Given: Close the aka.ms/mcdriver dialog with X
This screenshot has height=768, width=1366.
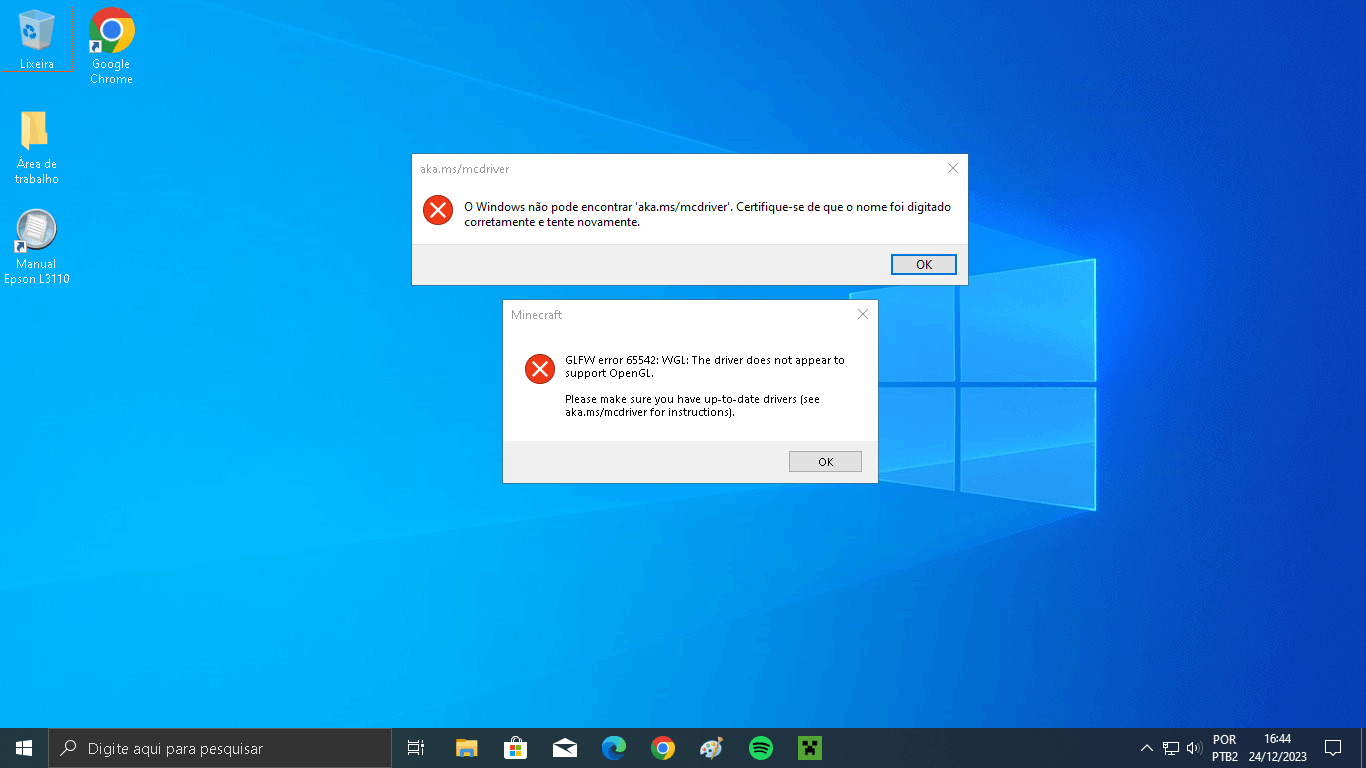Looking at the screenshot, I should 952,168.
